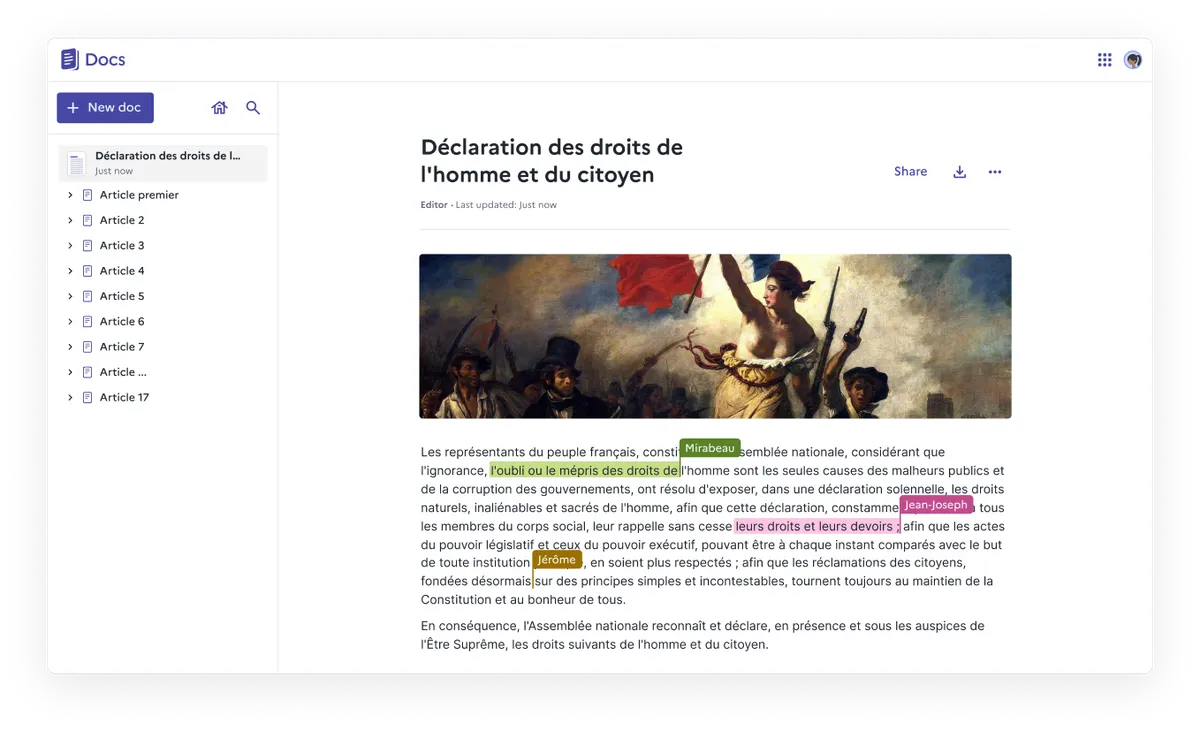Open search with magnifier icon
The width and height of the screenshot is (1200, 732).
click(253, 108)
